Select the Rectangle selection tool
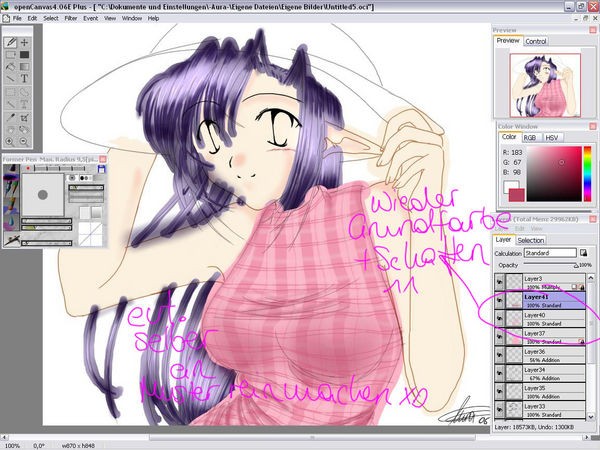This screenshot has width=600, height=450. pos(10,91)
